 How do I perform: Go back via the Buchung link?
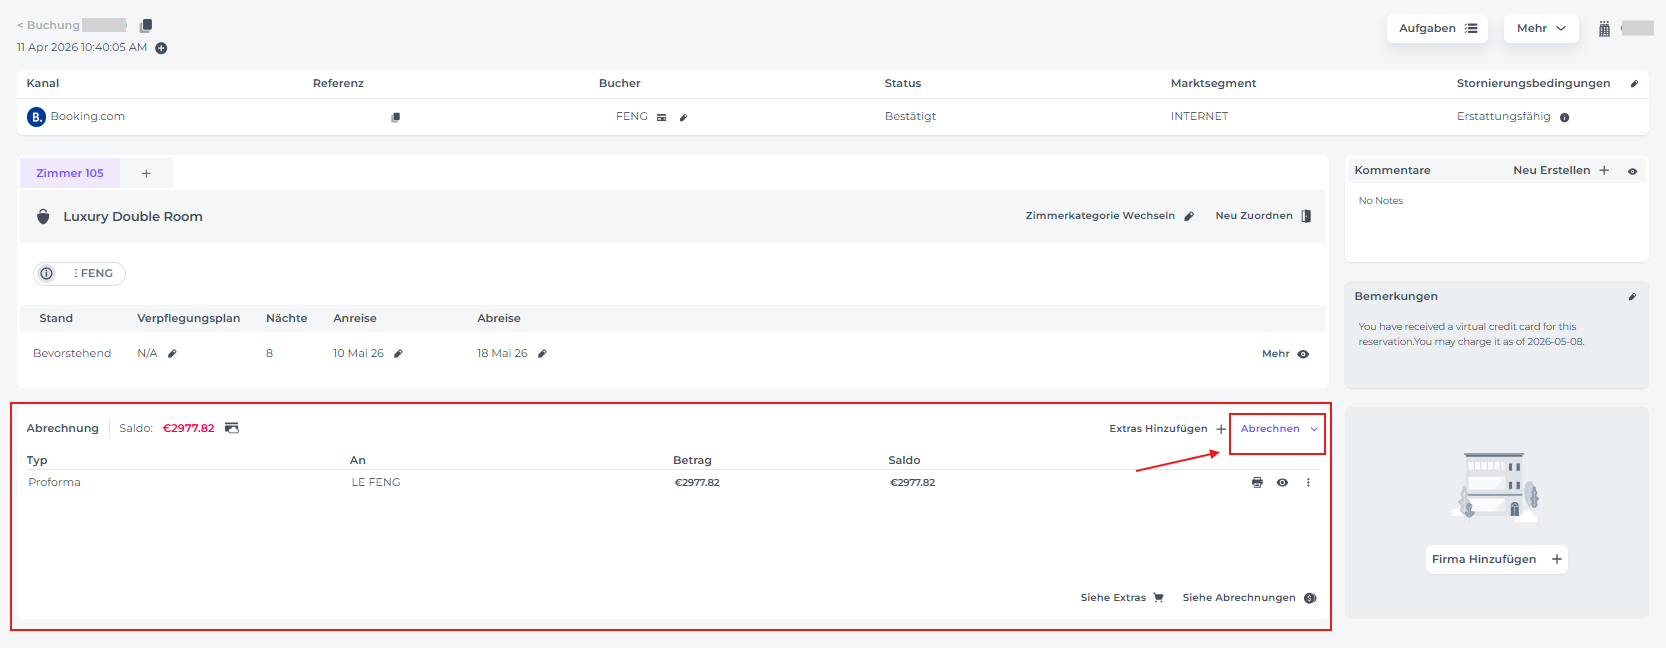[48, 25]
